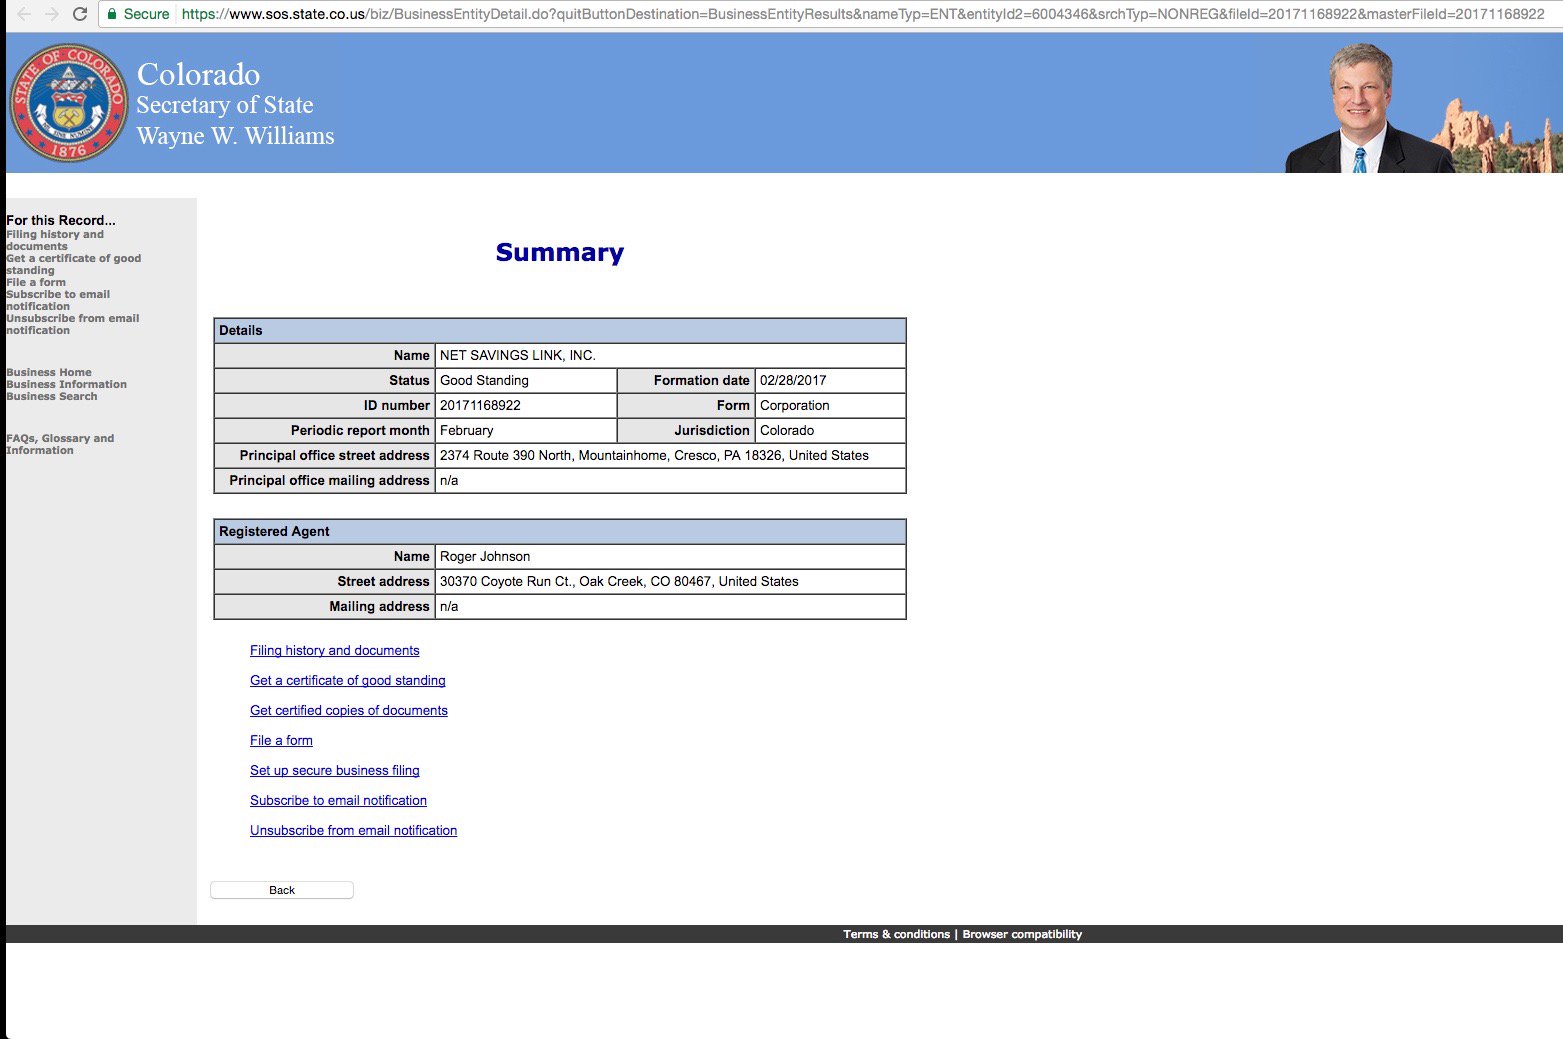Open main 'Subscribe to email notification' link

pos(338,800)
